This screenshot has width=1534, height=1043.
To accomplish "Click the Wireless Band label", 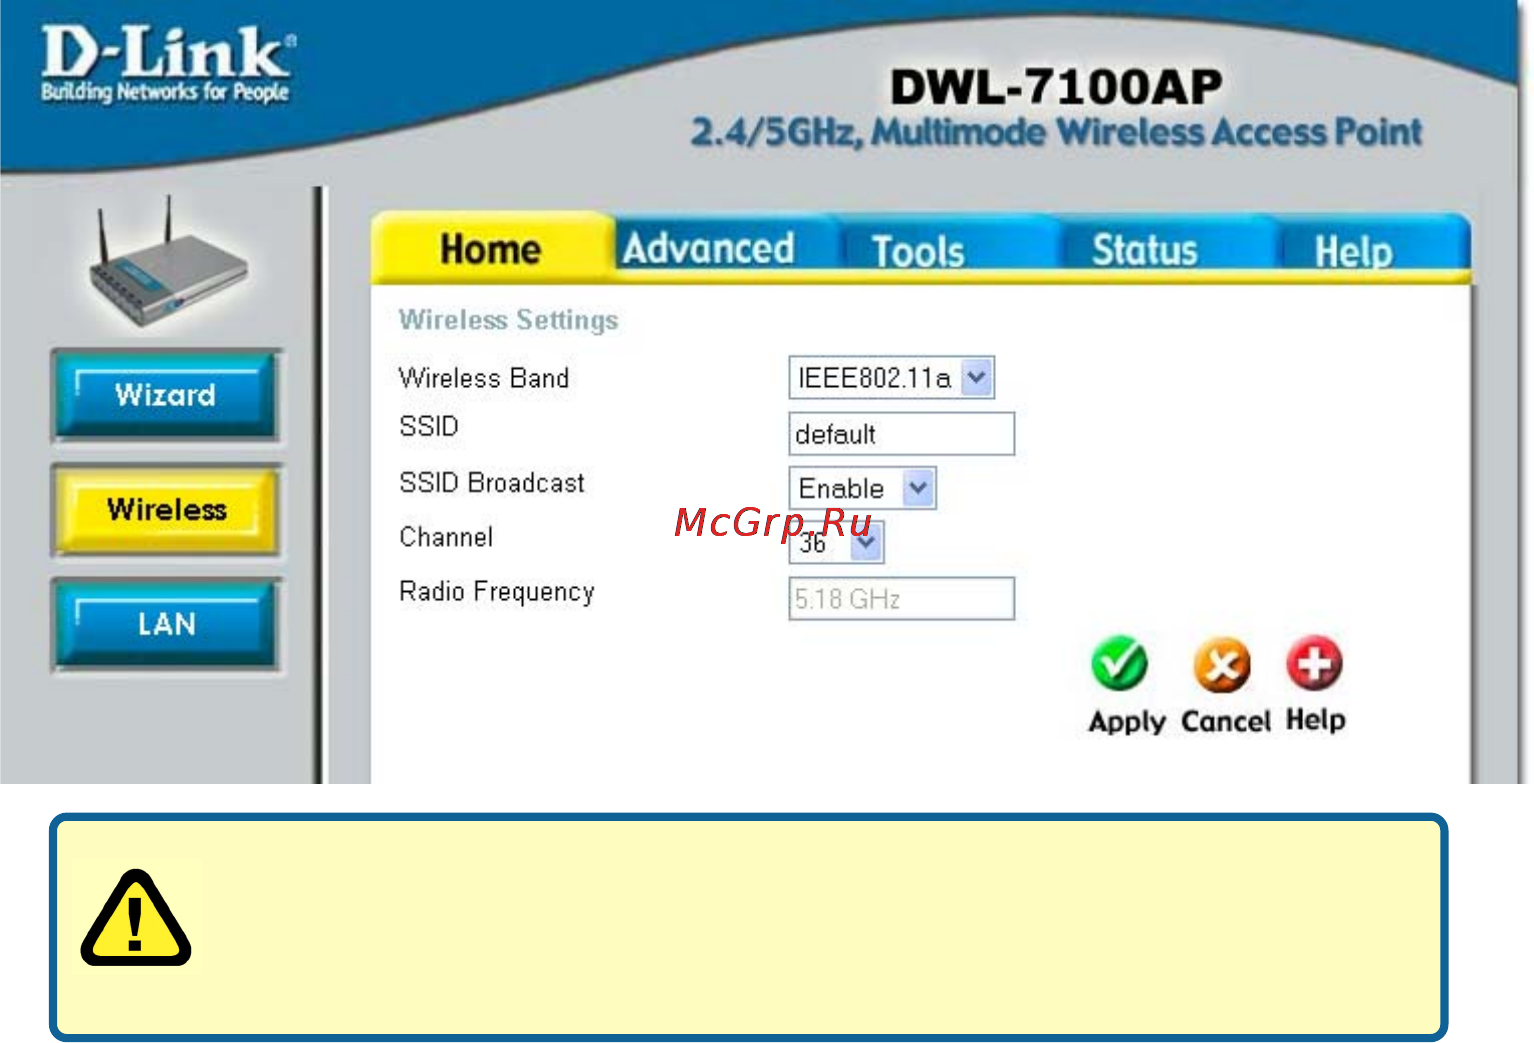I will [484, 378].
